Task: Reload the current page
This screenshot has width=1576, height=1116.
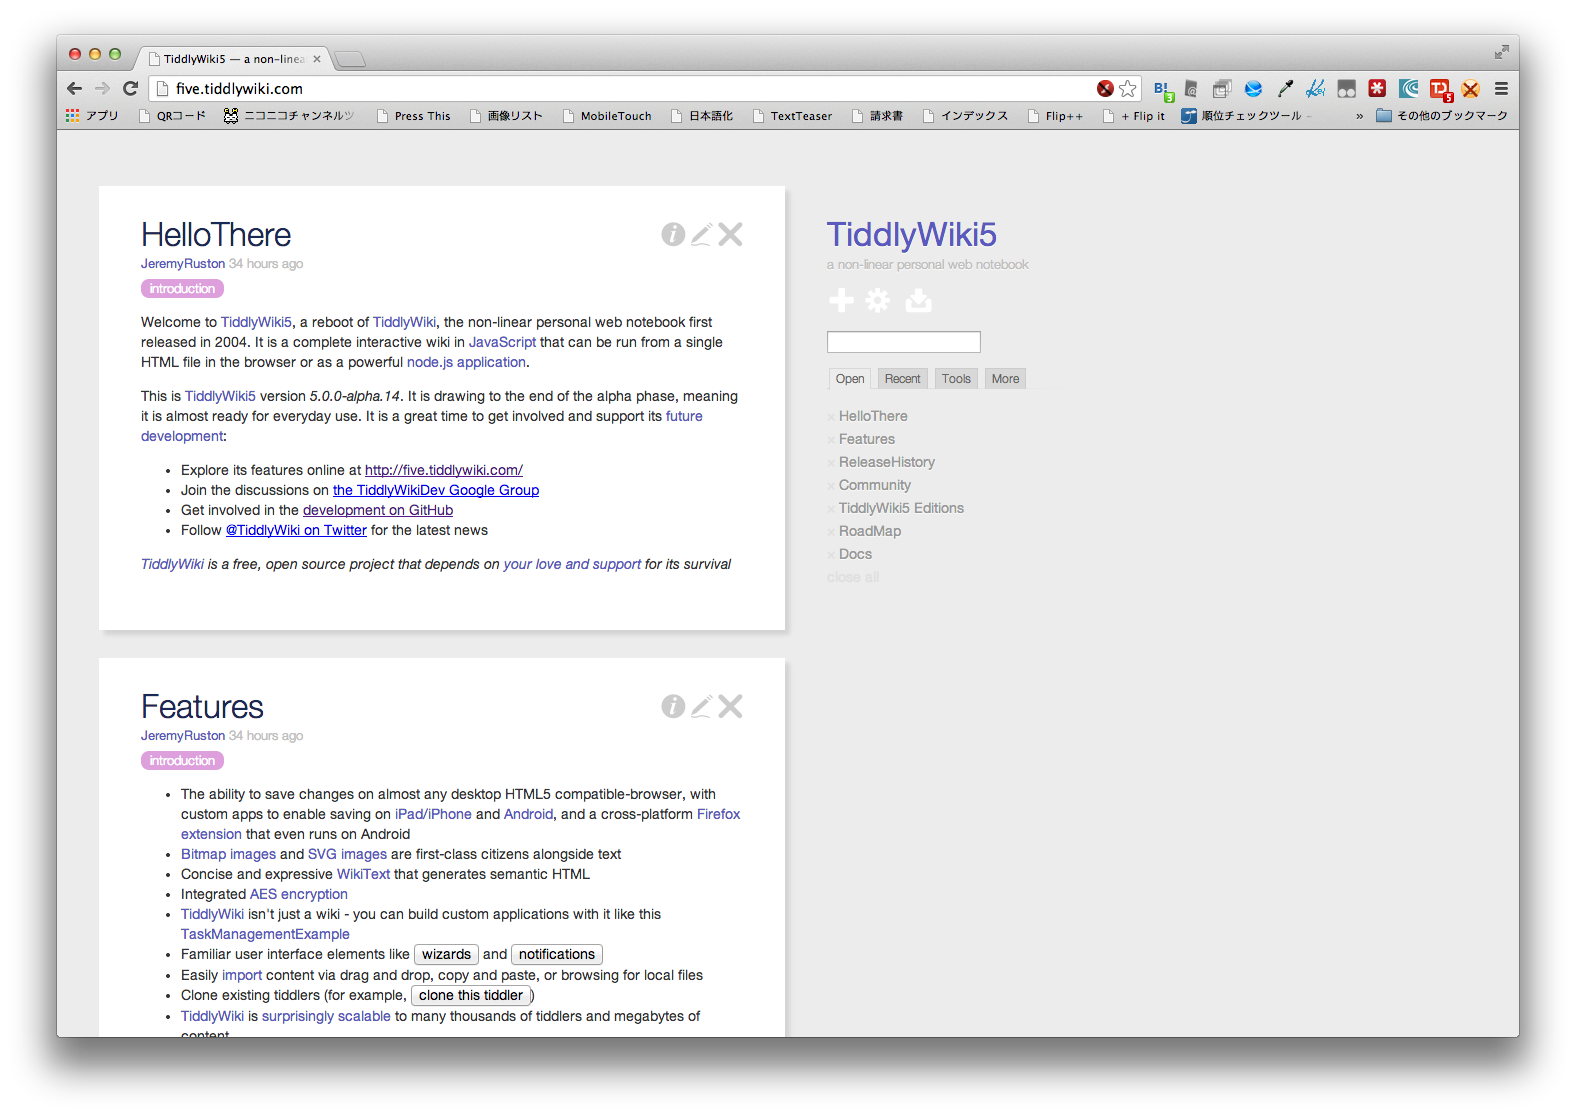Action: click(x=130, y=88)
